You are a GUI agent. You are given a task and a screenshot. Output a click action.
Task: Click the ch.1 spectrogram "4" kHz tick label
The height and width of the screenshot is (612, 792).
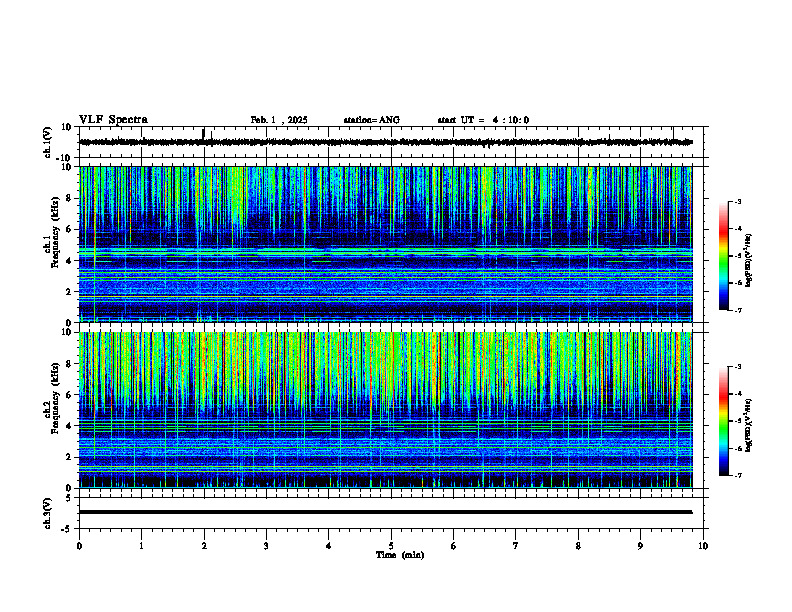[x=69, y=261]
